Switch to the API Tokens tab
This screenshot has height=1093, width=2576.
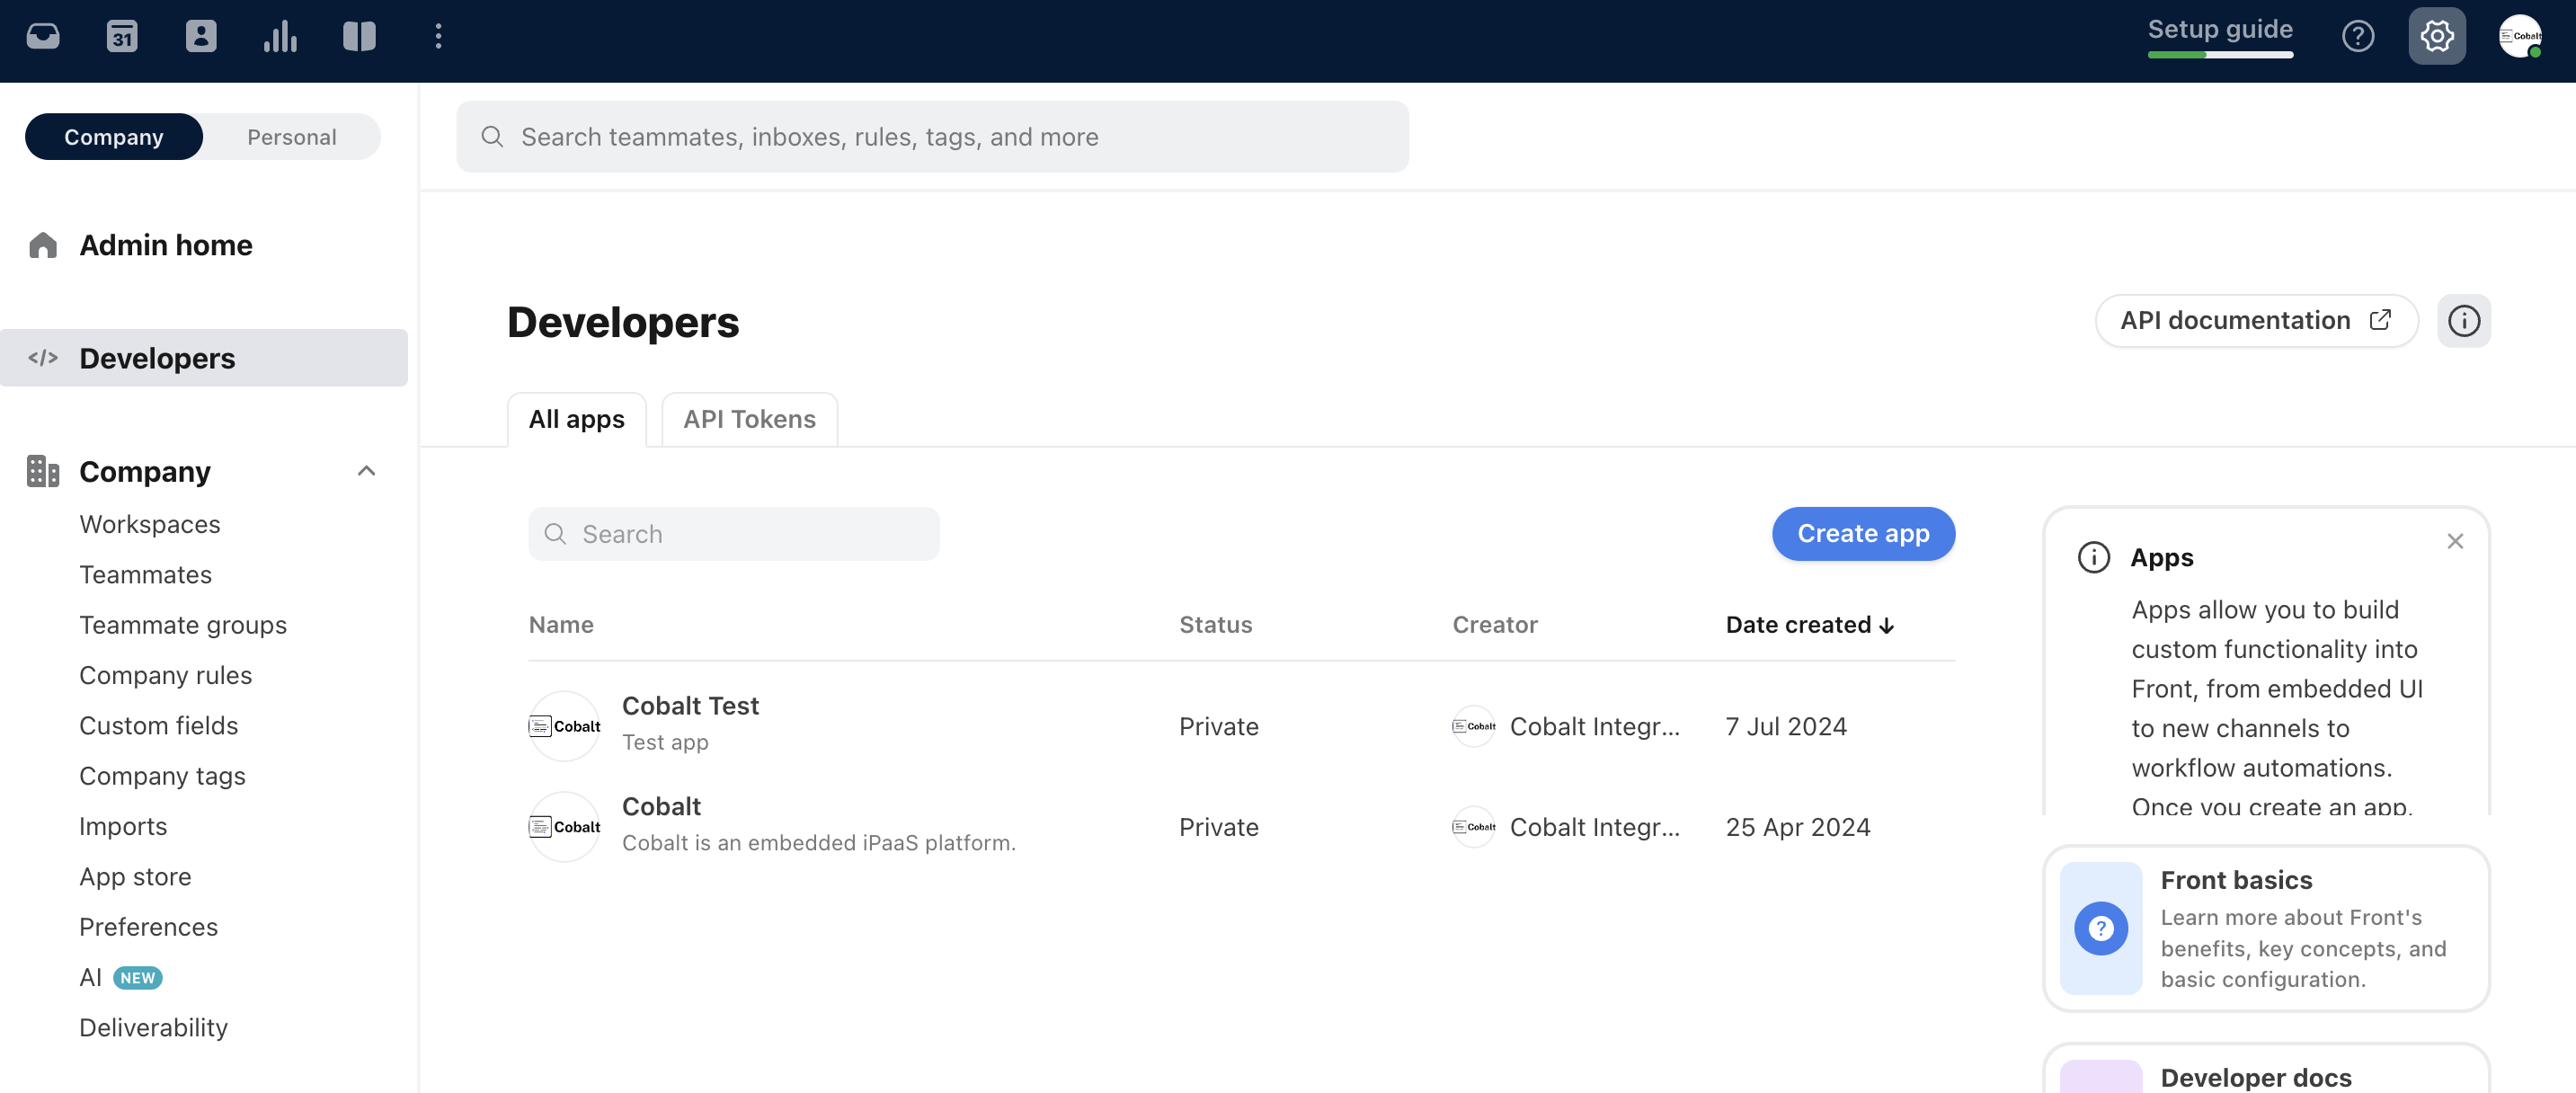(x=749, y=419)
